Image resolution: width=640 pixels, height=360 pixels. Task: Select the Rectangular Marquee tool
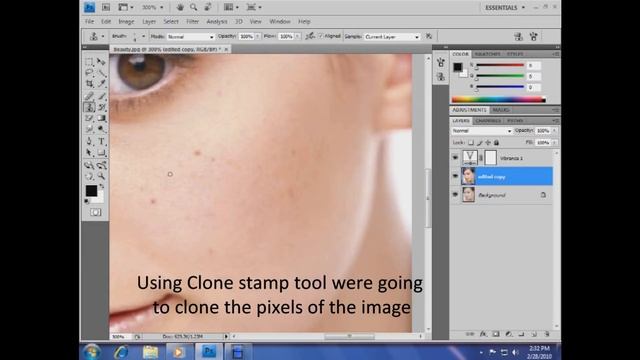pos(89,62)
